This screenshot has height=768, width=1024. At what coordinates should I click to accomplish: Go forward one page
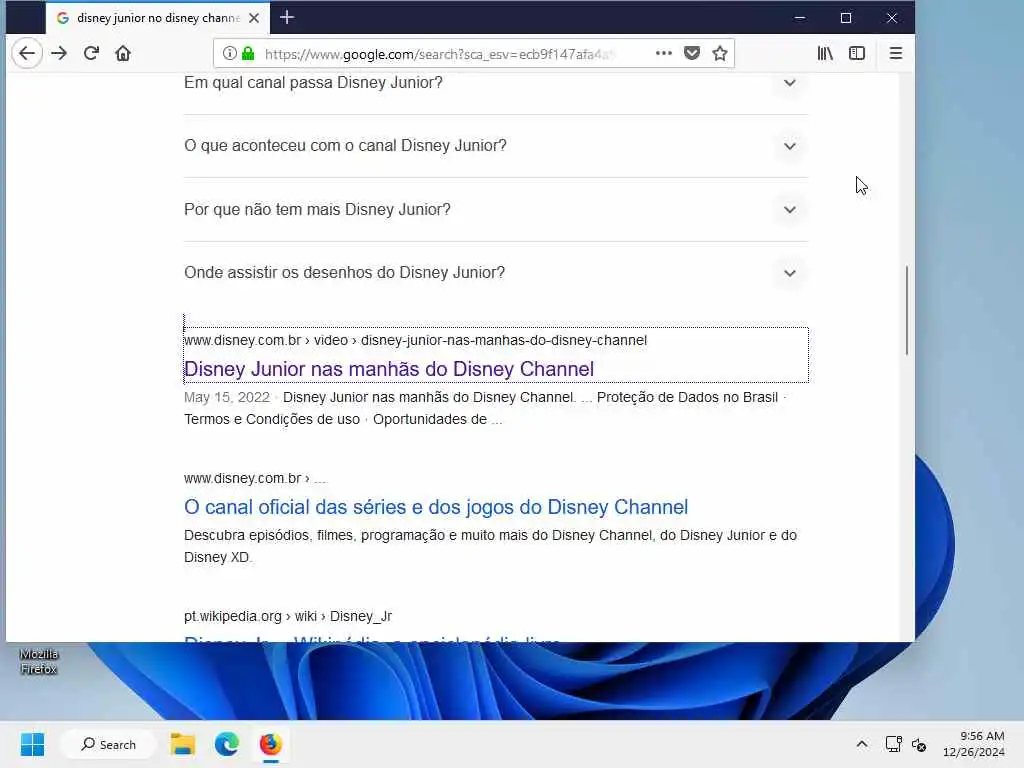pos(59,54)
